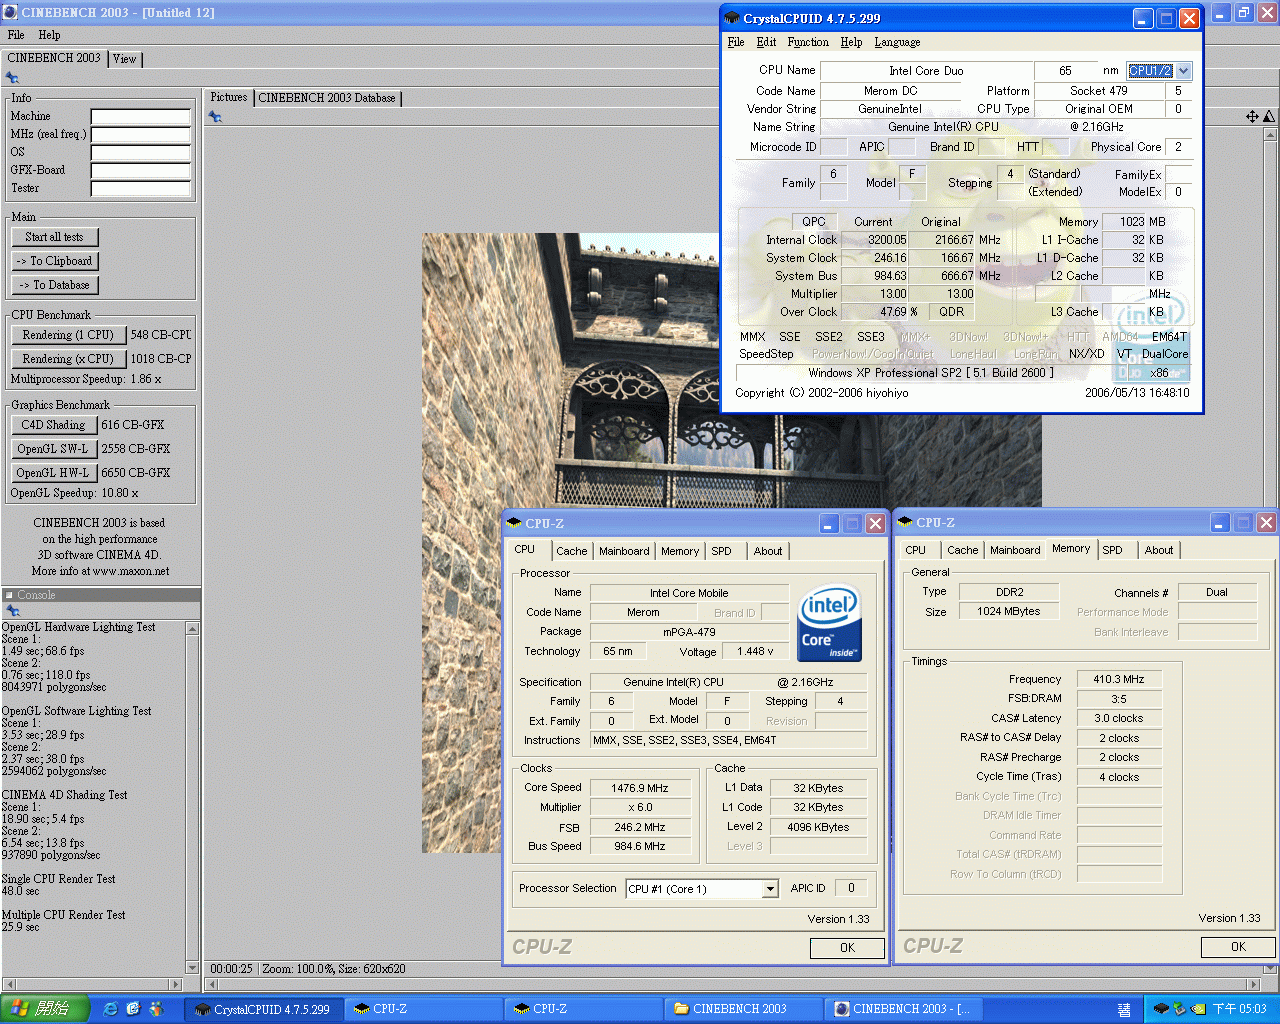Run the C4D Shading benchmark
This screenshot has width=1280, height=1024.
[54, 425]
